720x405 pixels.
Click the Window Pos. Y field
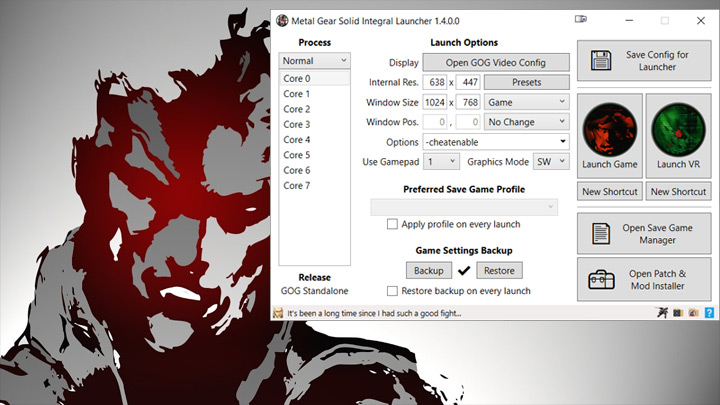468,122
